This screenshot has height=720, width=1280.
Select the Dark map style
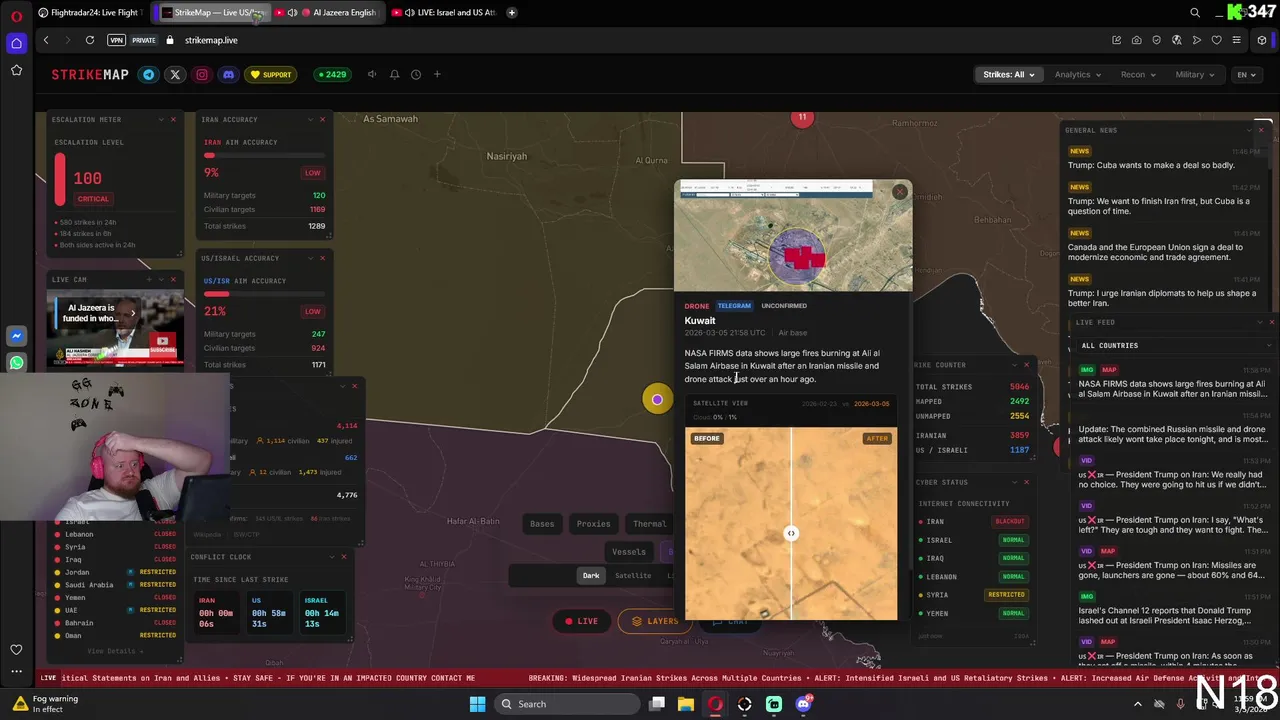591,575
